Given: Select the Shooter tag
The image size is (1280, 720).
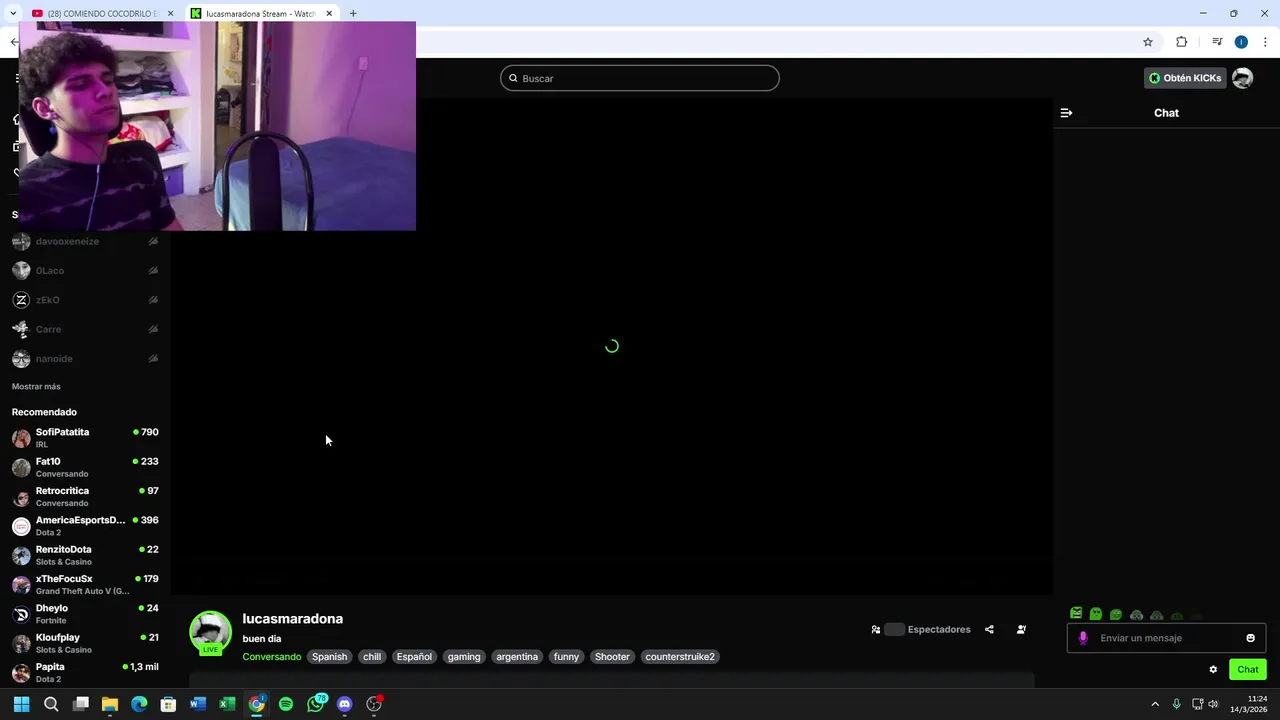Looking at the screenshot, I should [612, 657].
